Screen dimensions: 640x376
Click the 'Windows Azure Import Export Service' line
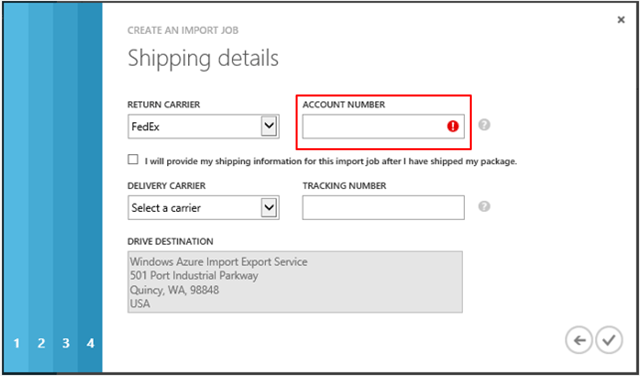(x=218, y=262)
